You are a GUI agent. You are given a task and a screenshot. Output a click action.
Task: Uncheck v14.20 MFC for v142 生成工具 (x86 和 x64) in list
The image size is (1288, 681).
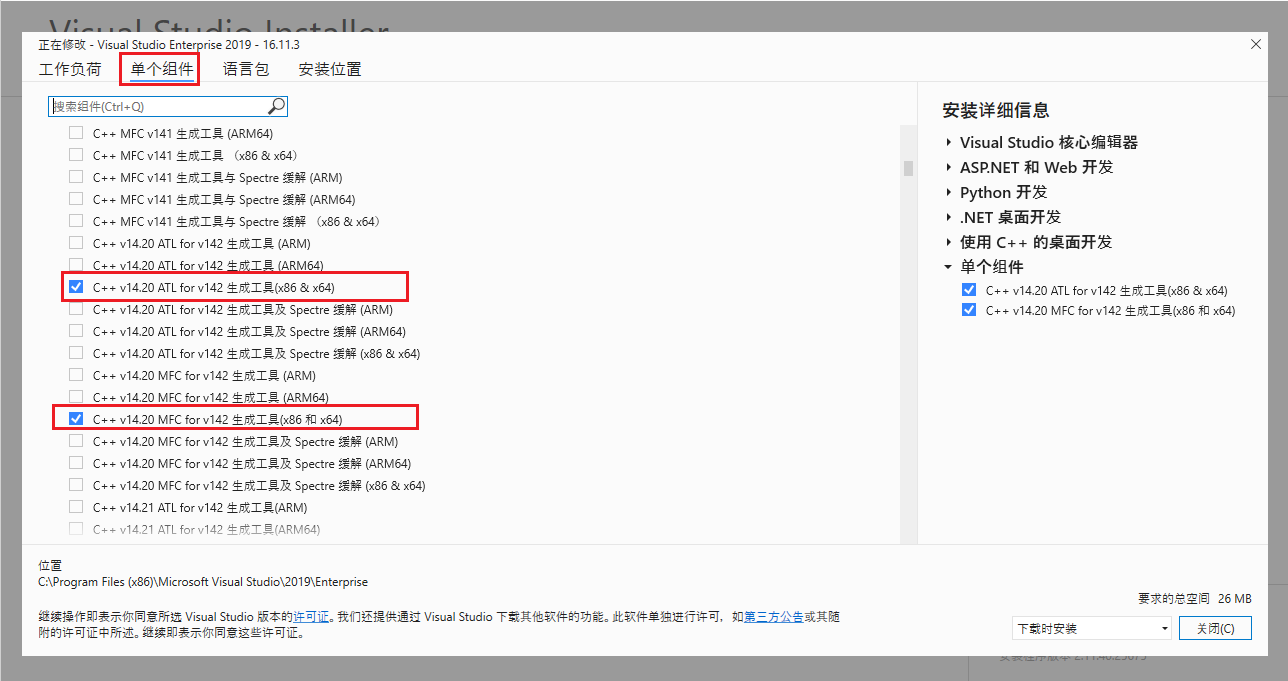(76, 419)
